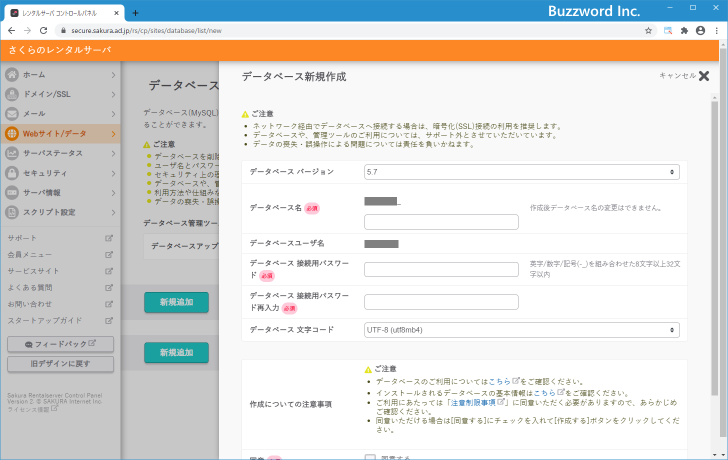The height and width of the screenshot is (460, 728).
Task: Click the site lock icon in address bar
Action: [63, 31]
